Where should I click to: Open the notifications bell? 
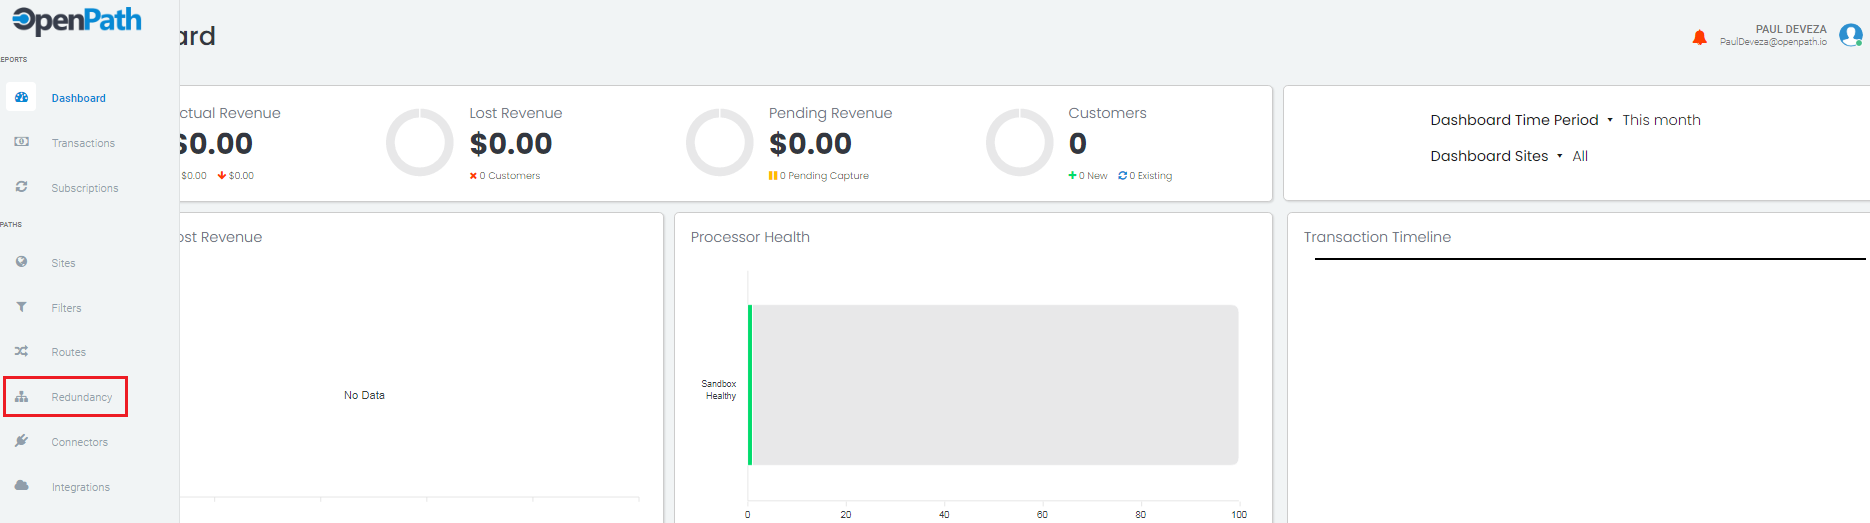(1699, 38)
